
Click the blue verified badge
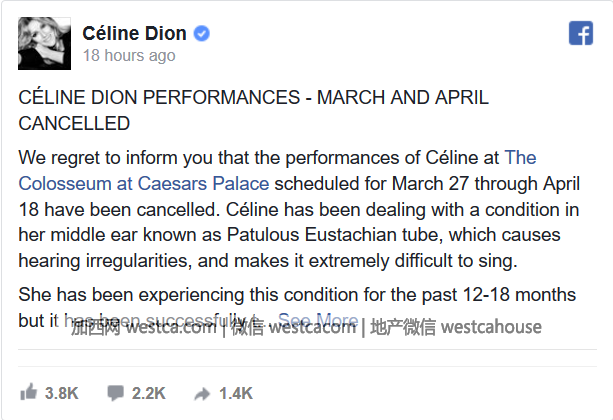[x=202, y=33]
